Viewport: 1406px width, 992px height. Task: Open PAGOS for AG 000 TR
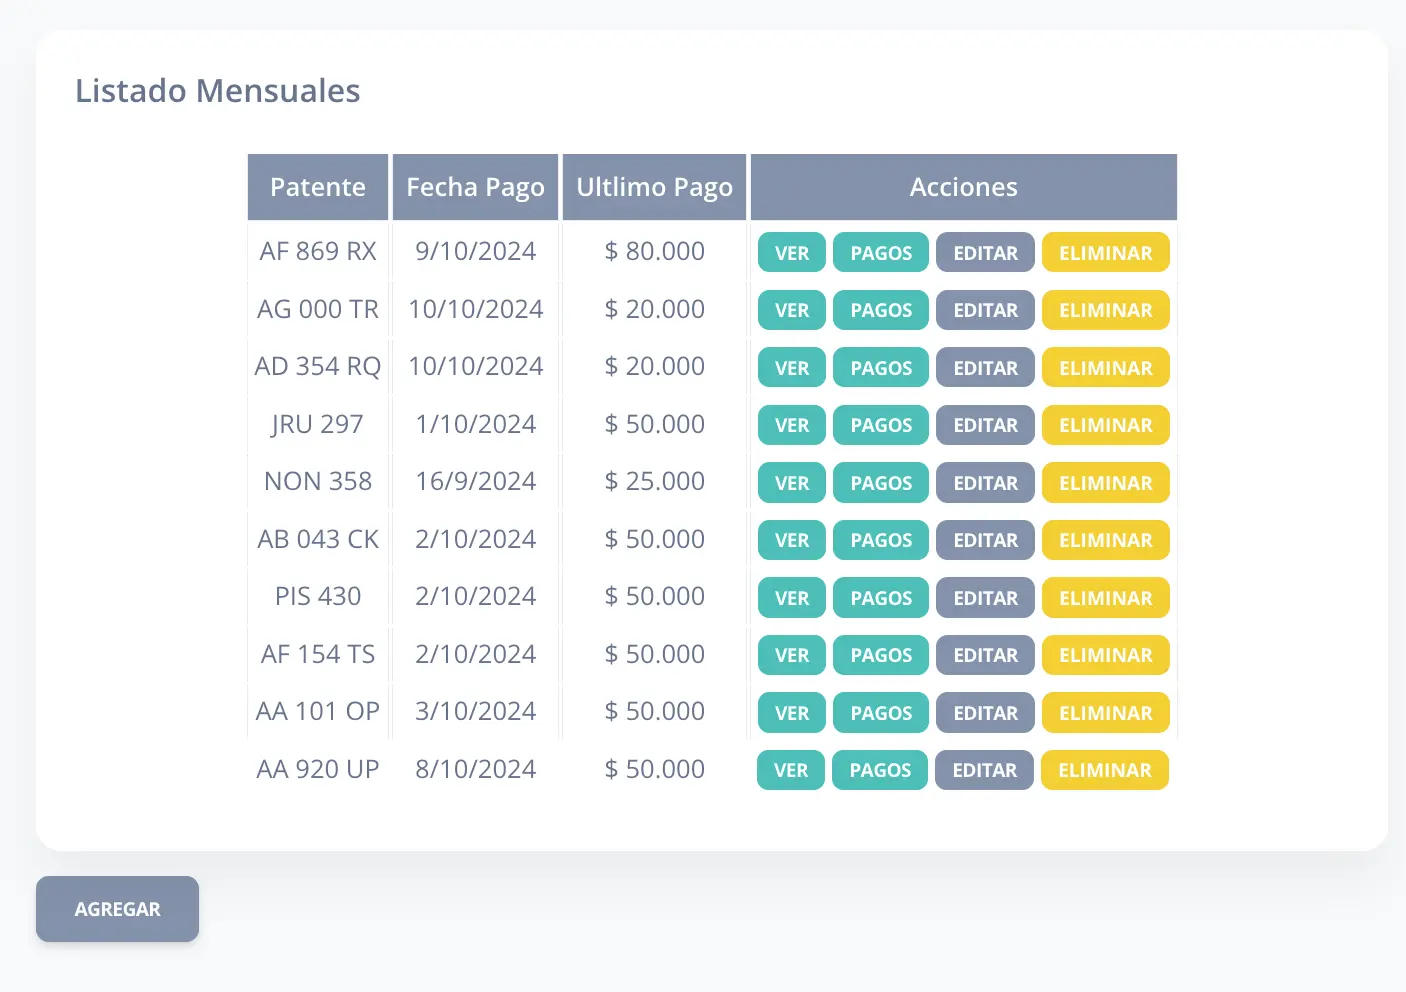[880, 310]
